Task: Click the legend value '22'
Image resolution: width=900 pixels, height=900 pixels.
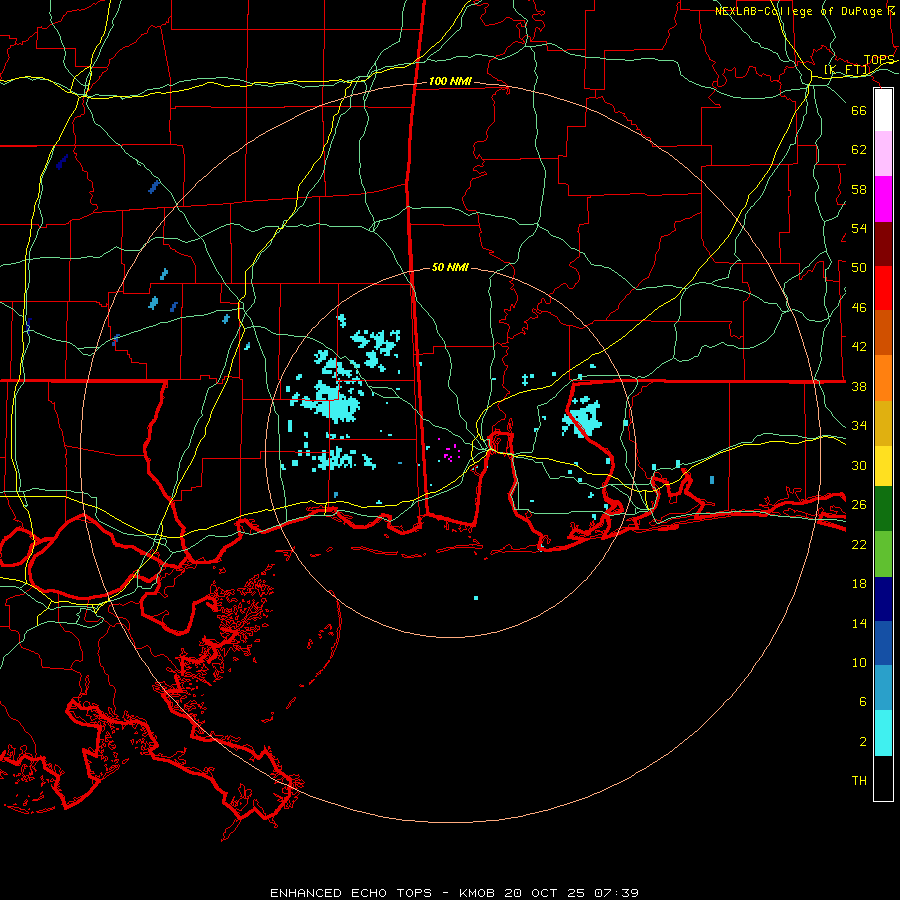Action: 859,544
